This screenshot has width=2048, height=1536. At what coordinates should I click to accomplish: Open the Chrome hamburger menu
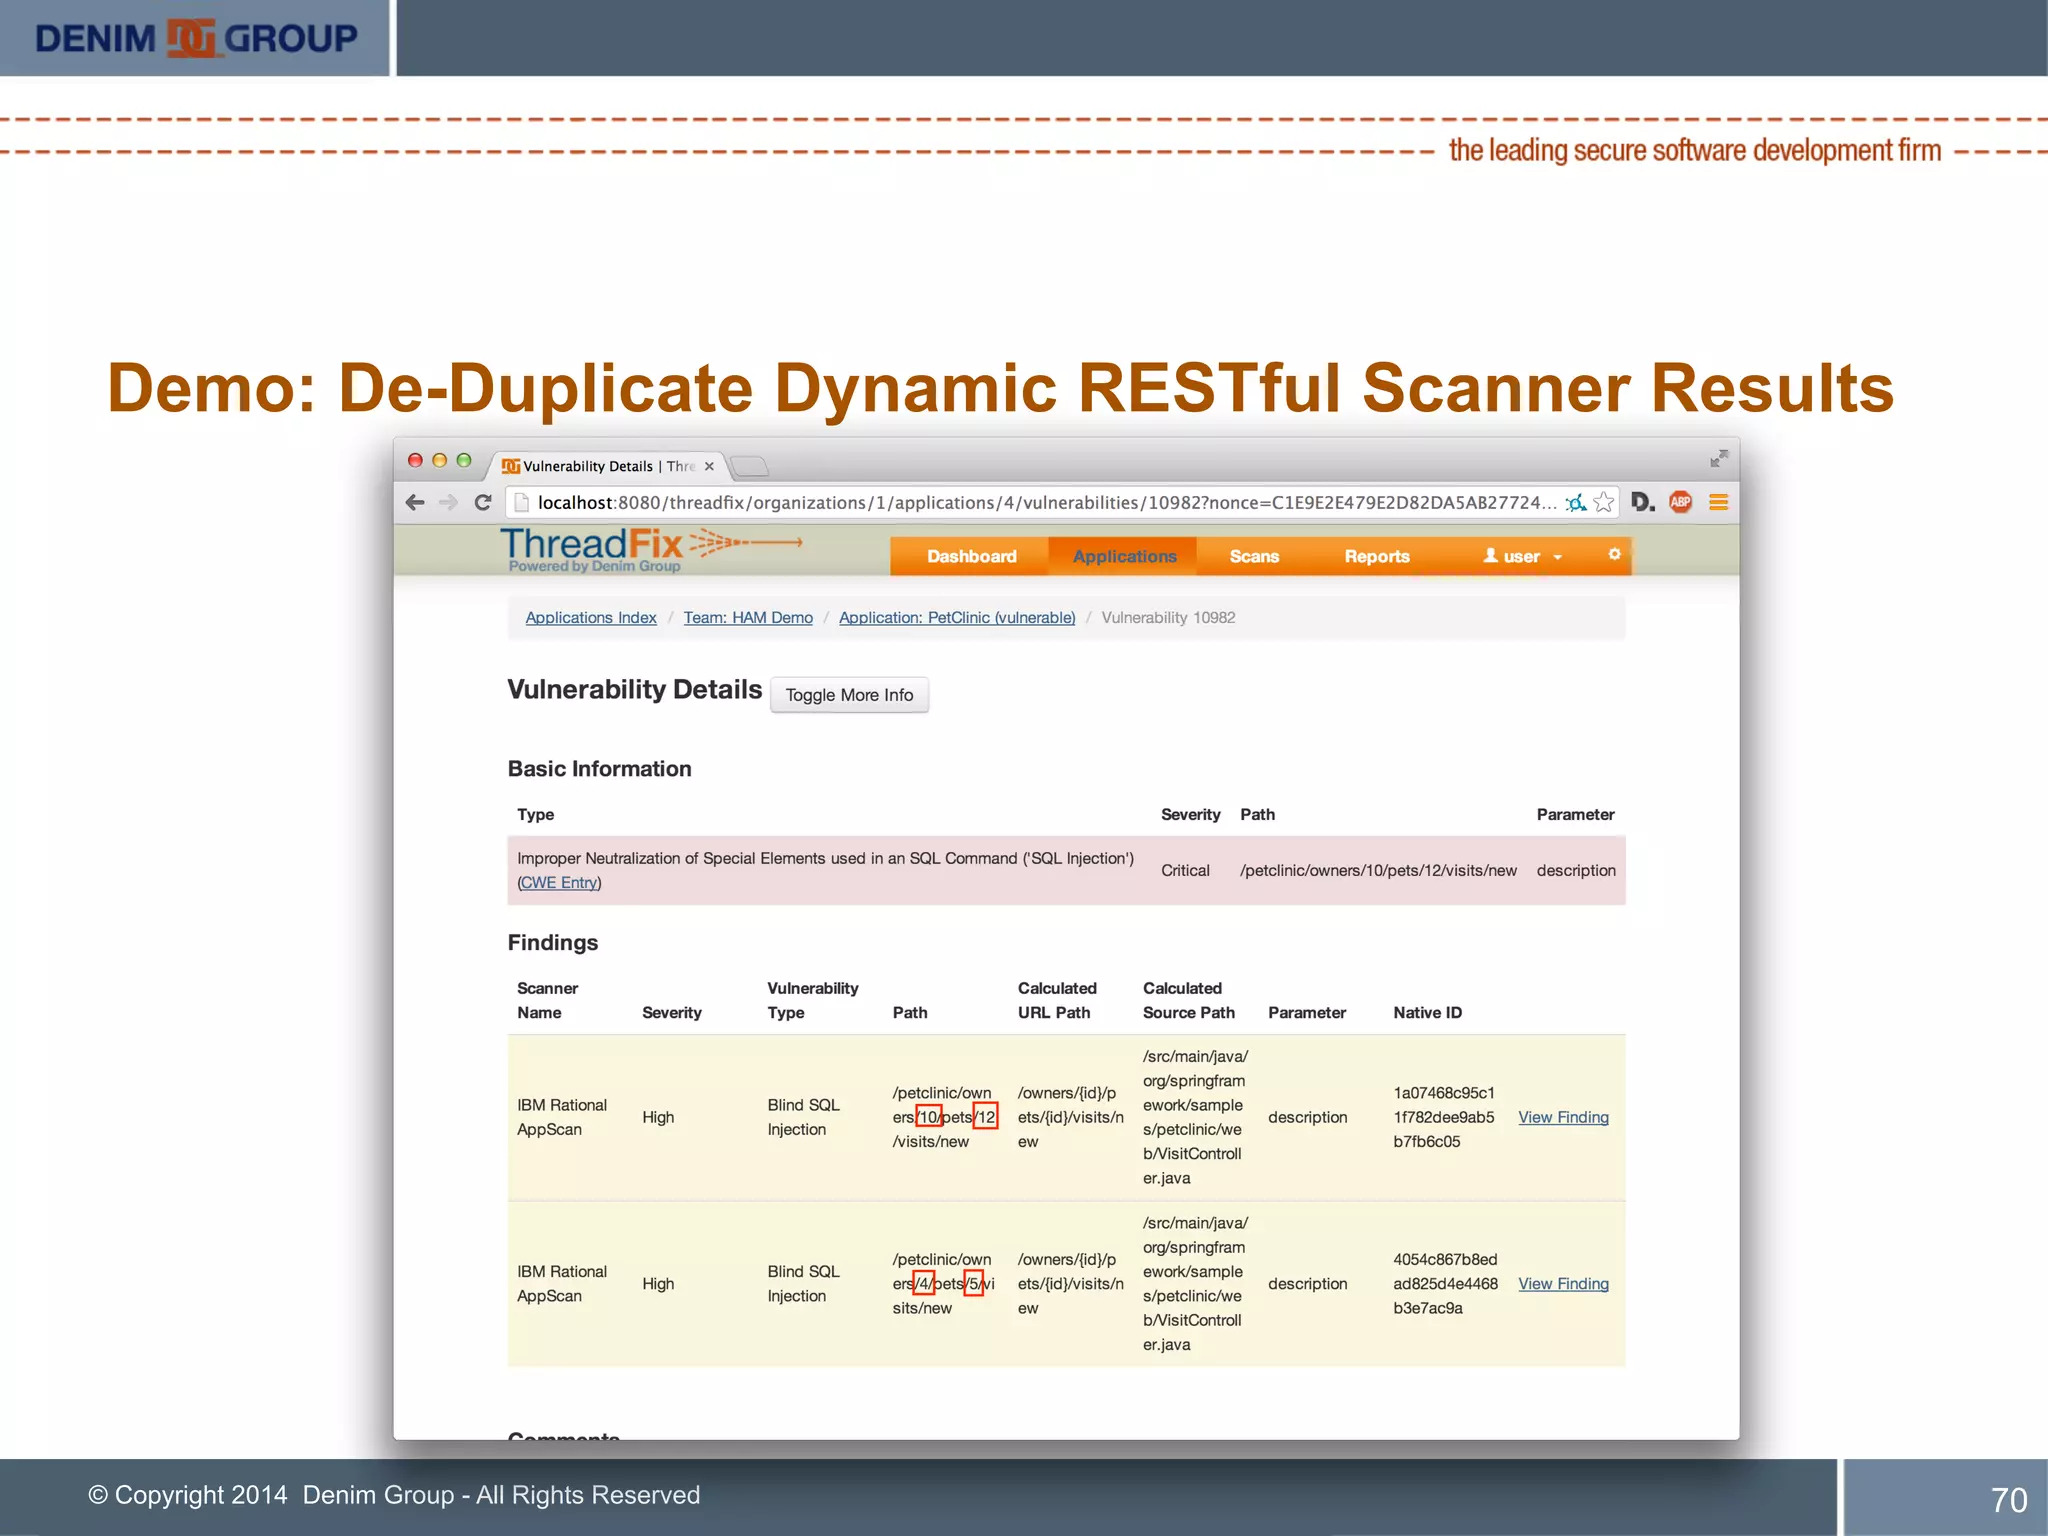pos(1718,502)
